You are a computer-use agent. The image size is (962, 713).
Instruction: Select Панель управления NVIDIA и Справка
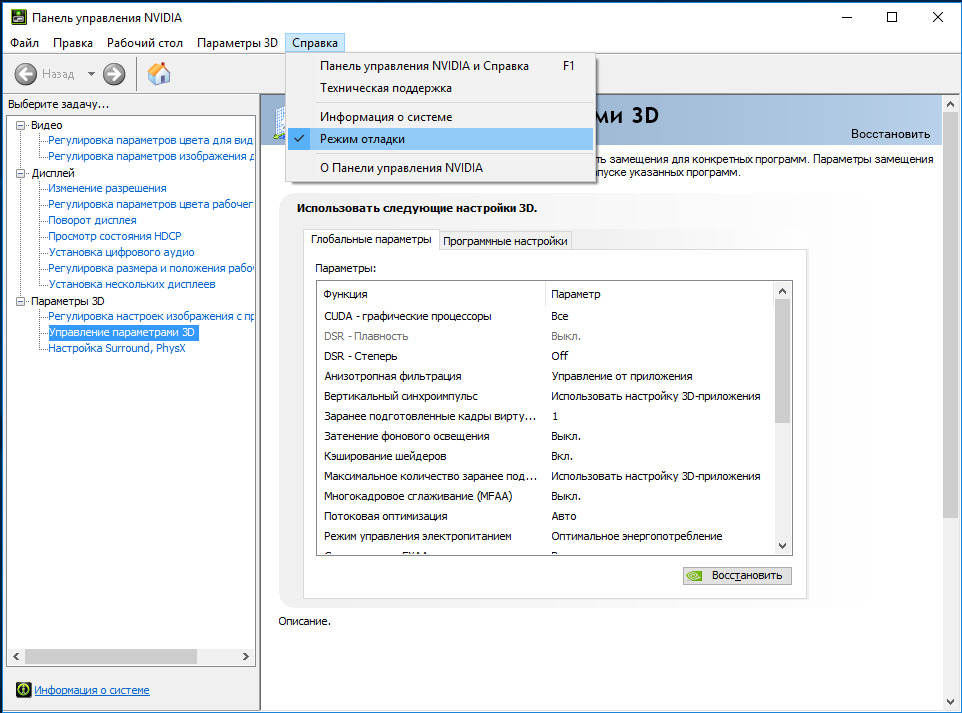440,66
